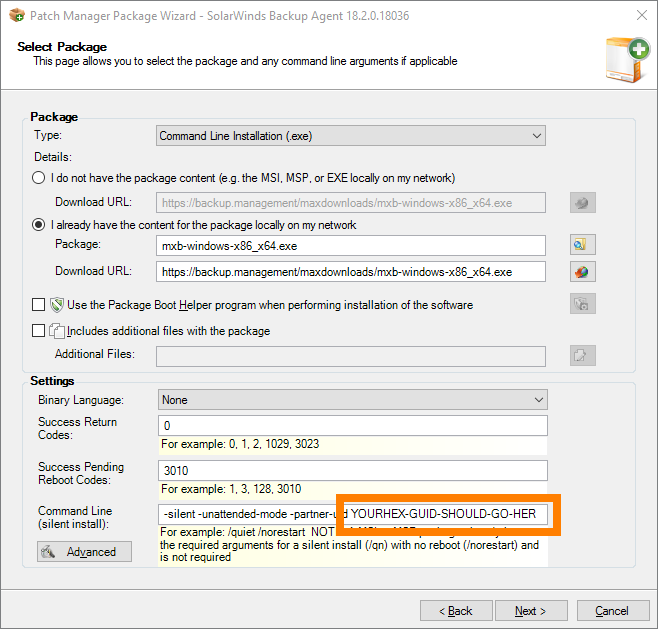This screenshot has width=658, height=629.
Task: Click the Additional Files browse icon
Action: tap(582, 355)
